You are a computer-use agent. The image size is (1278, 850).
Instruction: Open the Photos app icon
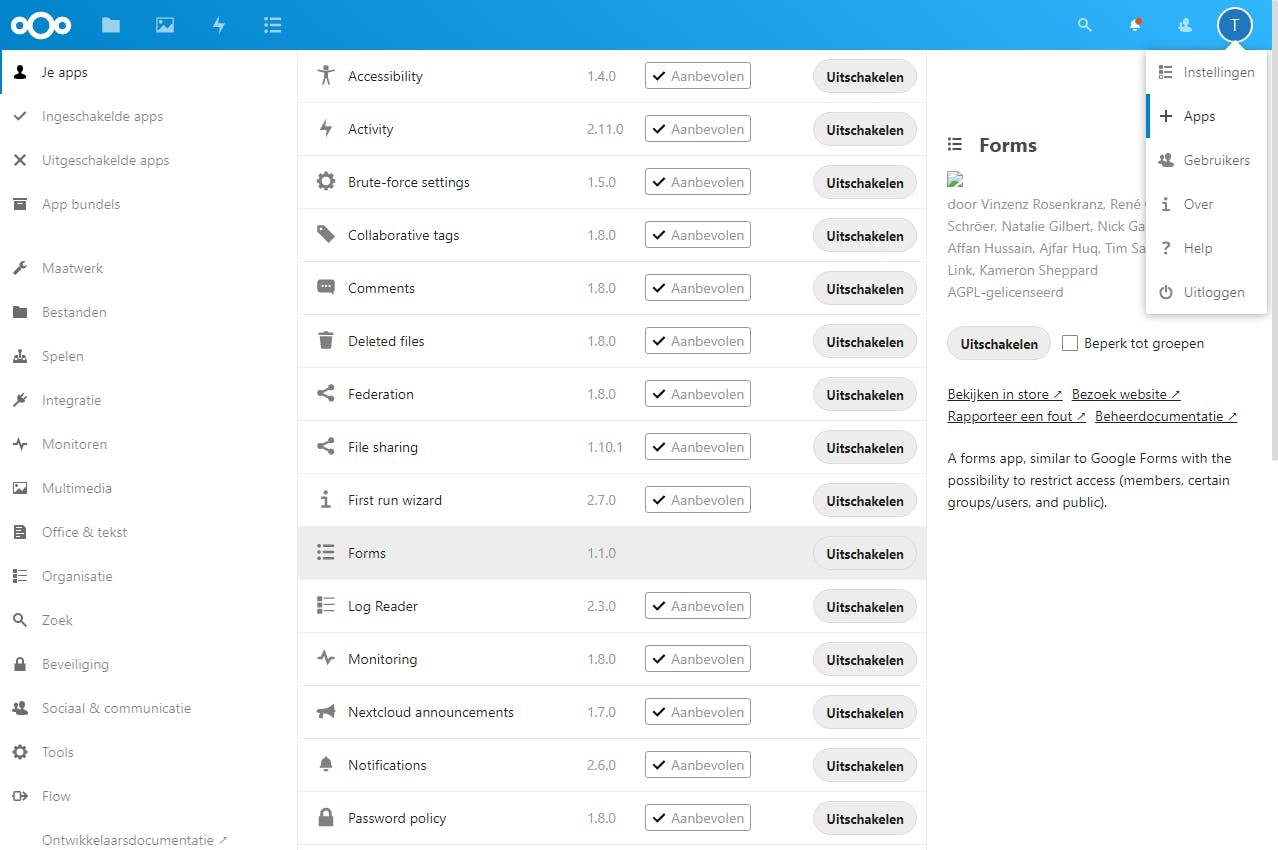tap(165, 25)
